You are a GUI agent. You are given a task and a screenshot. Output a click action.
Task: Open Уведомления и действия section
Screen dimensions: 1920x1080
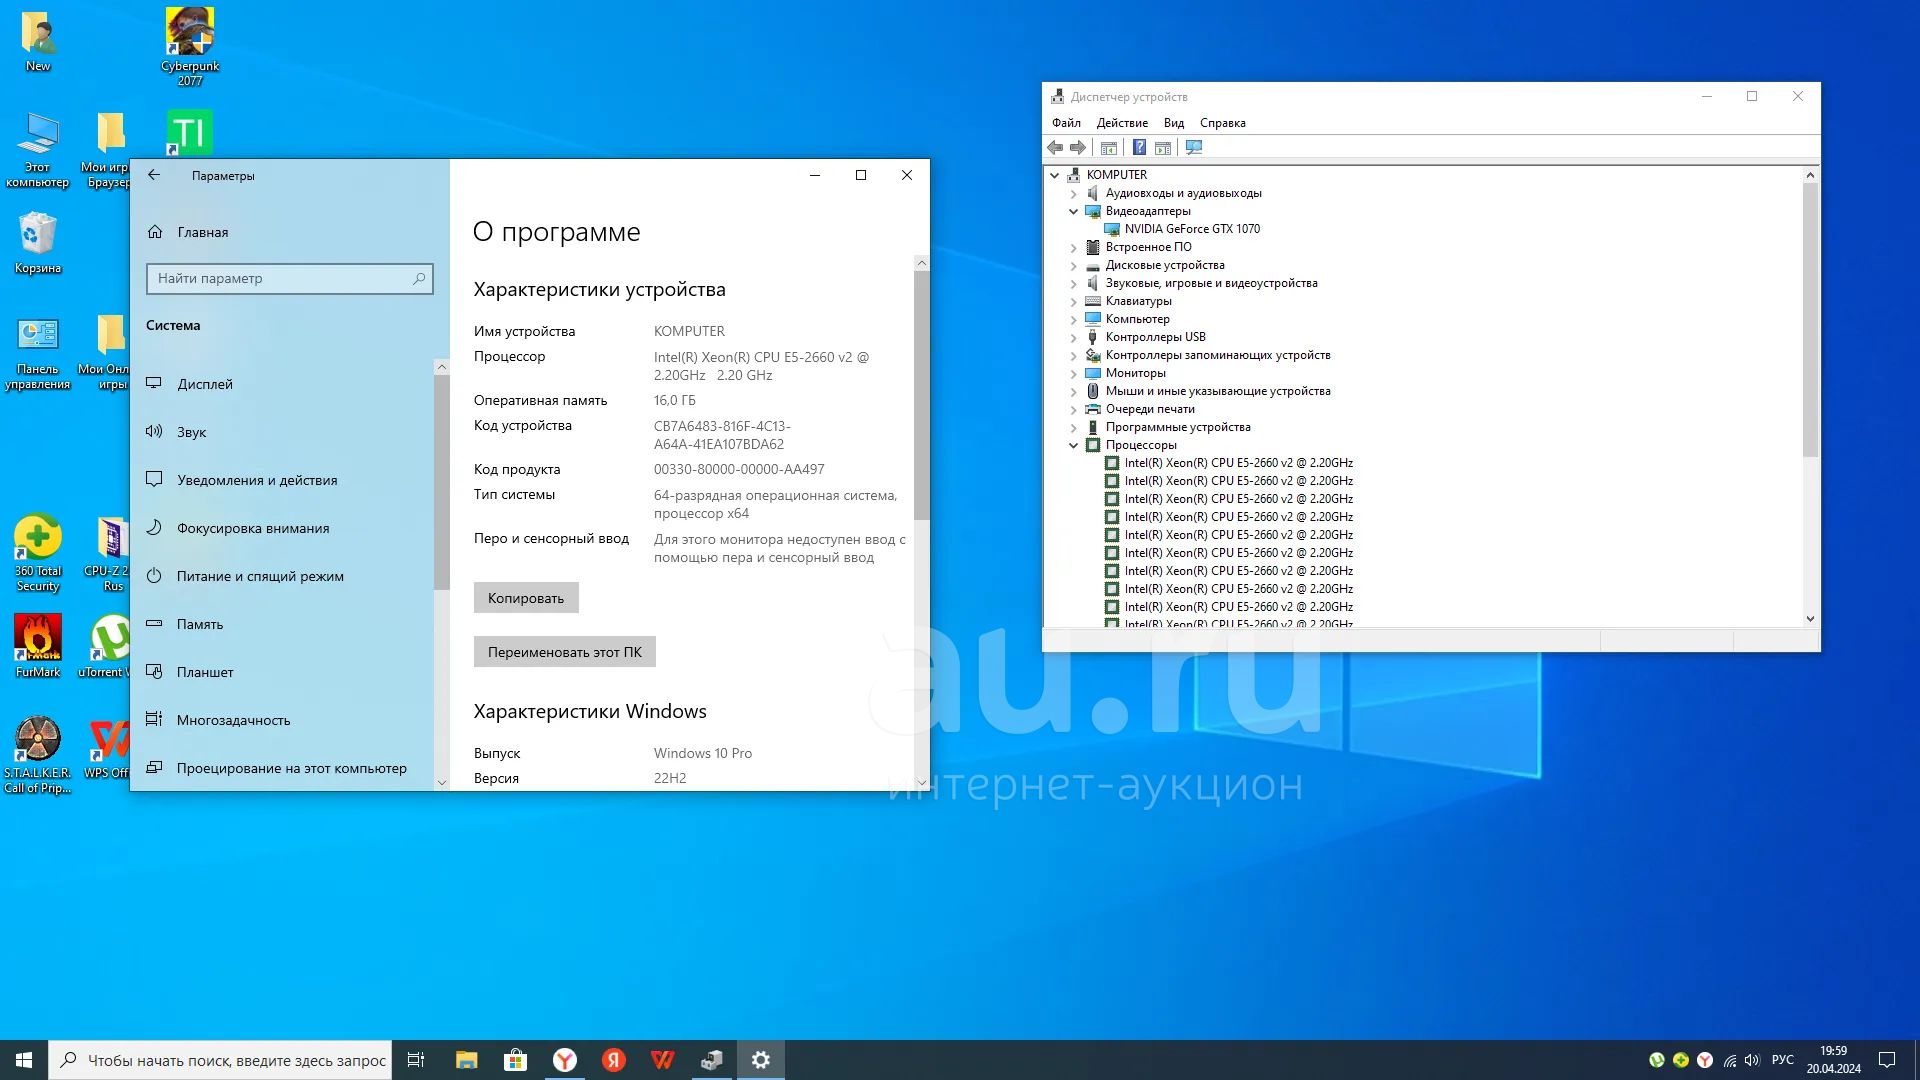(283, 480)
